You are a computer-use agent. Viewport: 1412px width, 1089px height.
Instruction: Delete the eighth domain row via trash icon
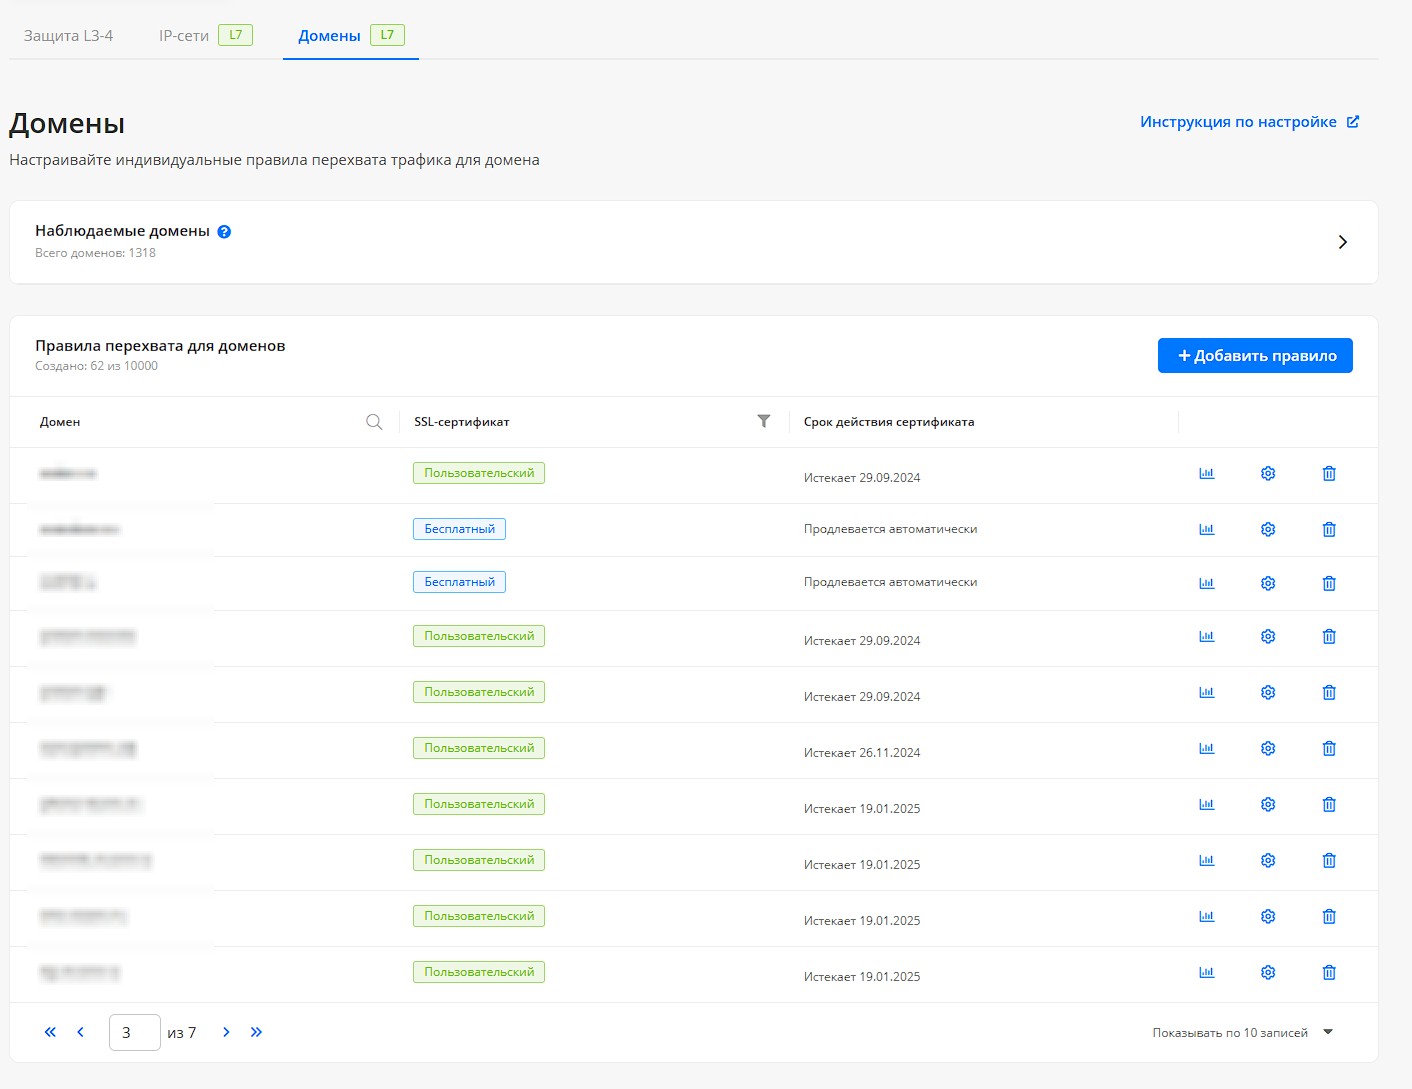1329,860
